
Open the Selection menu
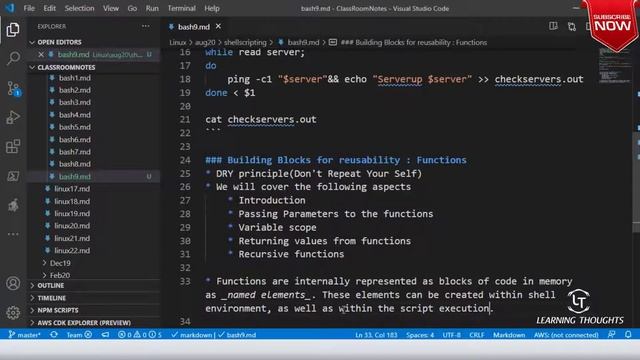click(79, 8)
